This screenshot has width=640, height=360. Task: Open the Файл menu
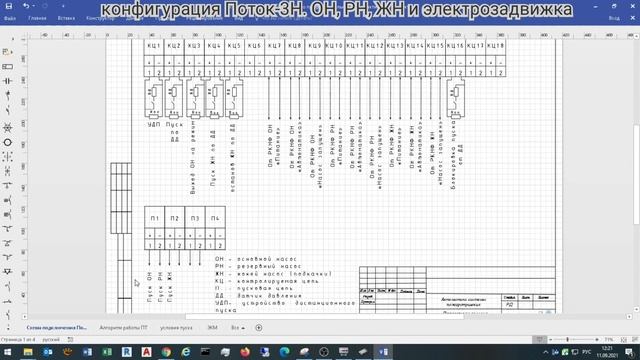pyautogui.click(x=10, y=18)
